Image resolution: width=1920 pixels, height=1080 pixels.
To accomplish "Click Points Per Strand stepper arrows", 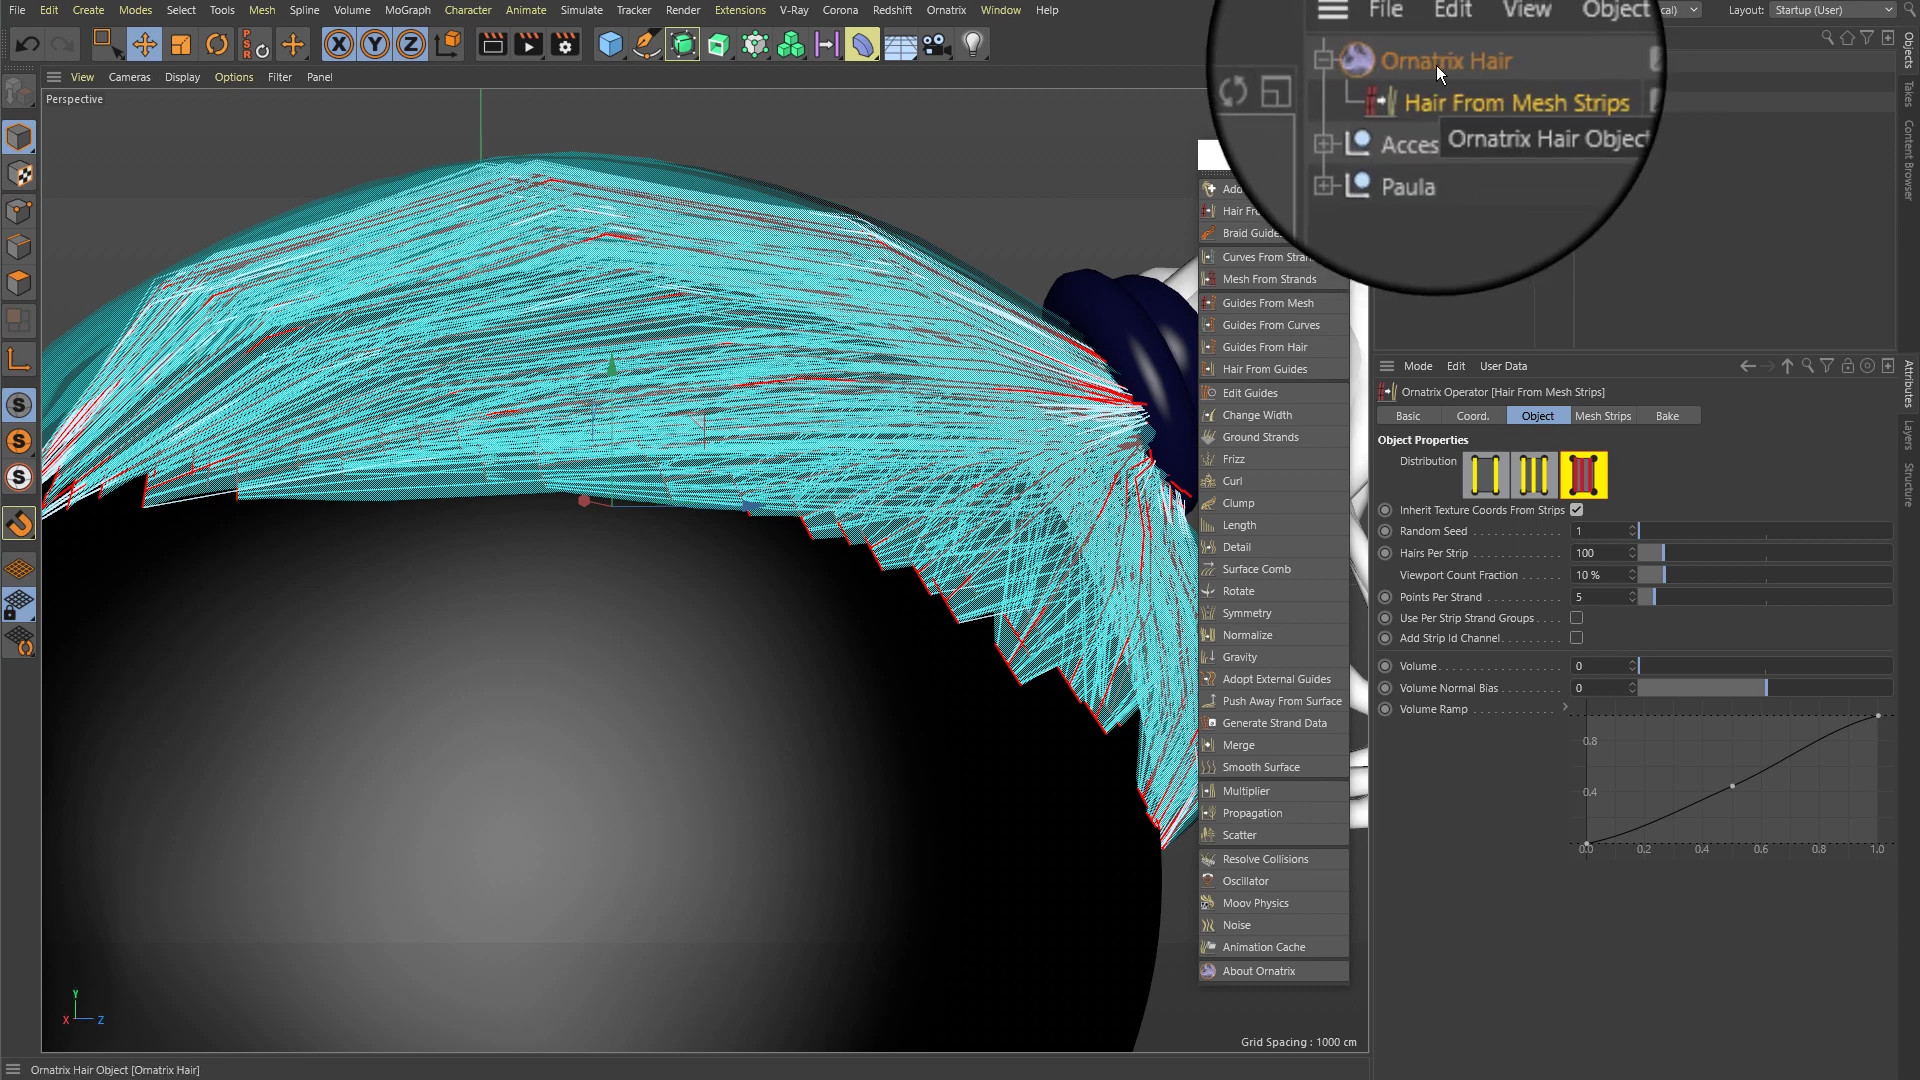I will pos(1632,597).
